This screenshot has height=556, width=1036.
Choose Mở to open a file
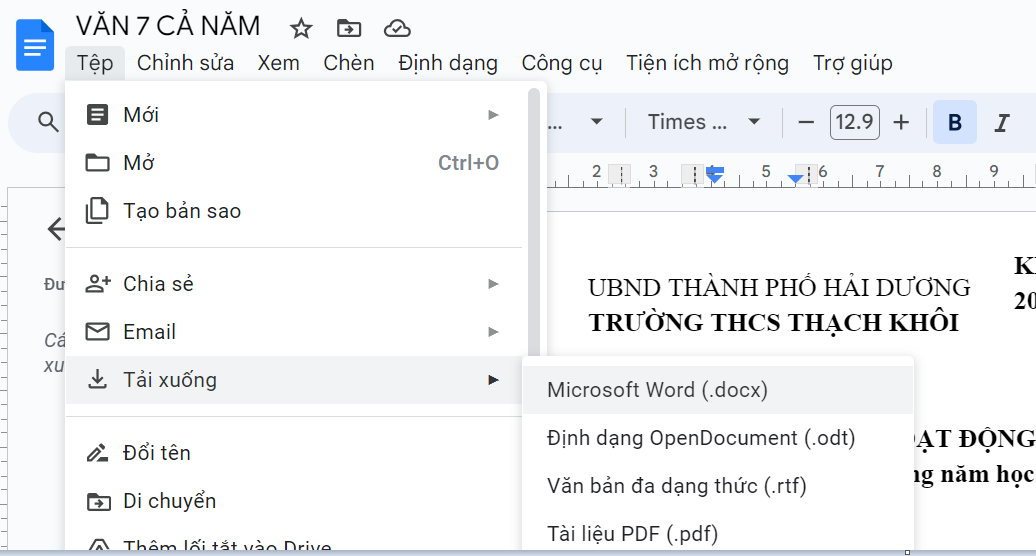(x=293, y=162)
